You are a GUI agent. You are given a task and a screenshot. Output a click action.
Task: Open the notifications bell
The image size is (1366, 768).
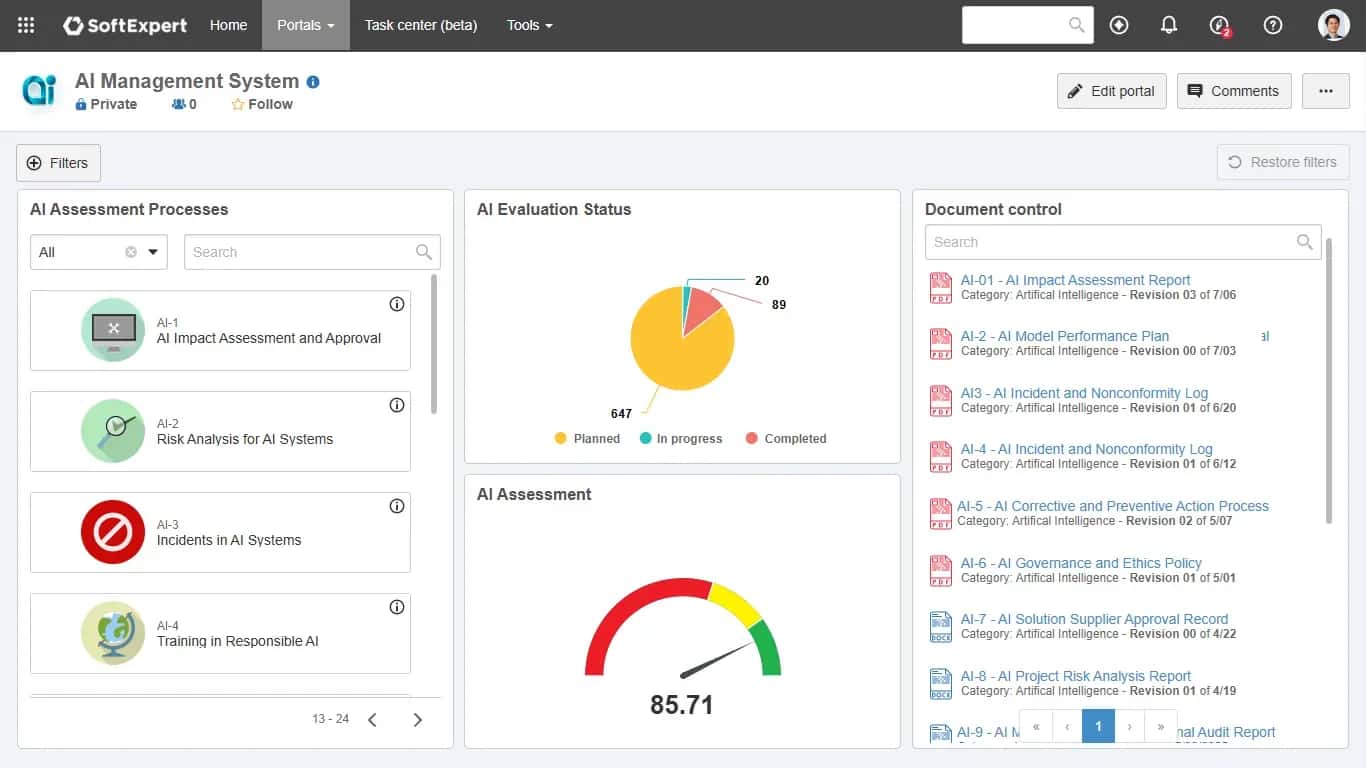pos(1169,25)
